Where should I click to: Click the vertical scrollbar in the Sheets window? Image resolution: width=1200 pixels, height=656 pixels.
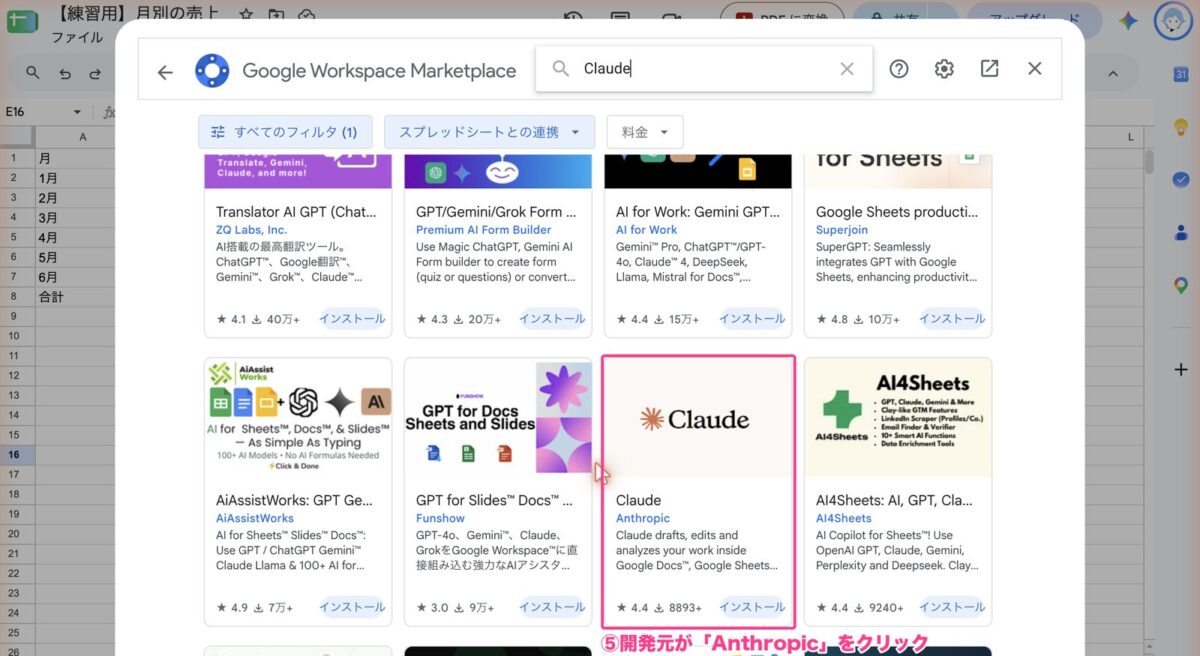click(1150, 160)
